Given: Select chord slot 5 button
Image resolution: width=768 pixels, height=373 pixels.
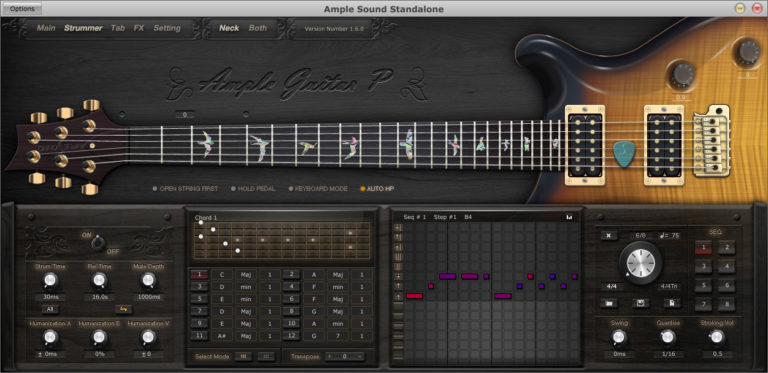Looking at the screenshot, I should coord(199,299).
